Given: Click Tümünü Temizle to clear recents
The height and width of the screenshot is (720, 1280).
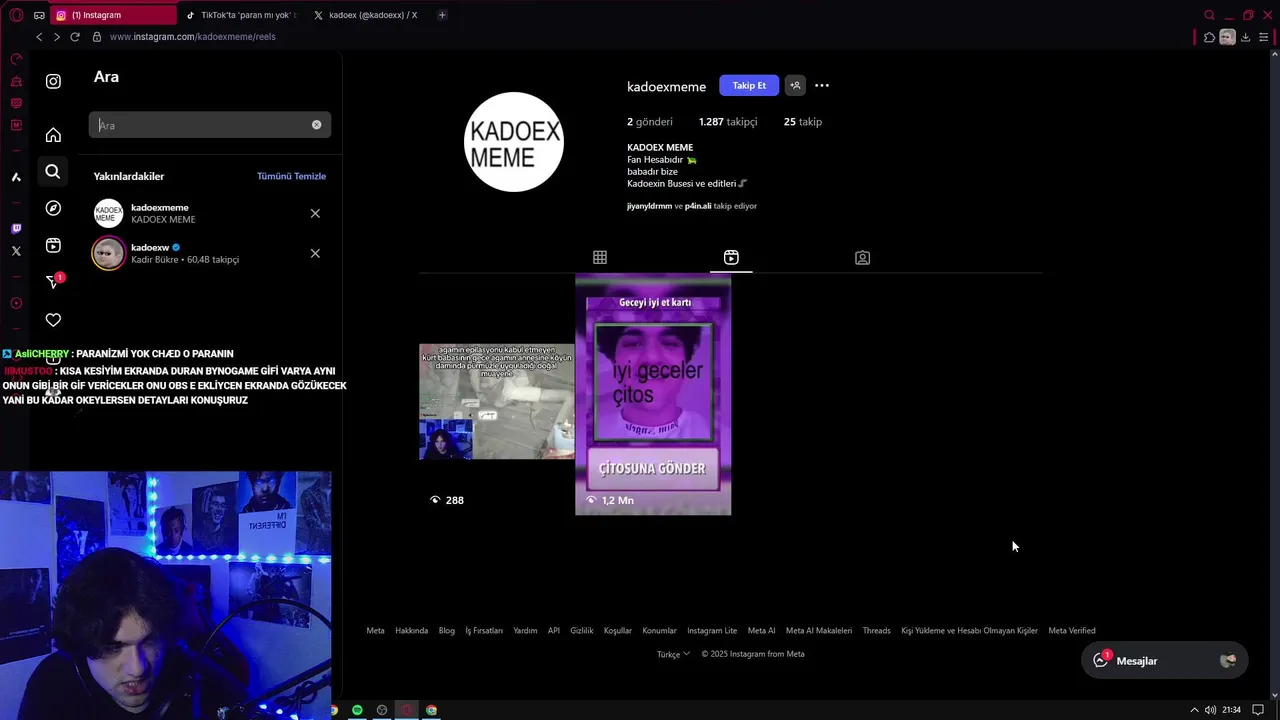Looking at the screenshot, I should point(291,176).
